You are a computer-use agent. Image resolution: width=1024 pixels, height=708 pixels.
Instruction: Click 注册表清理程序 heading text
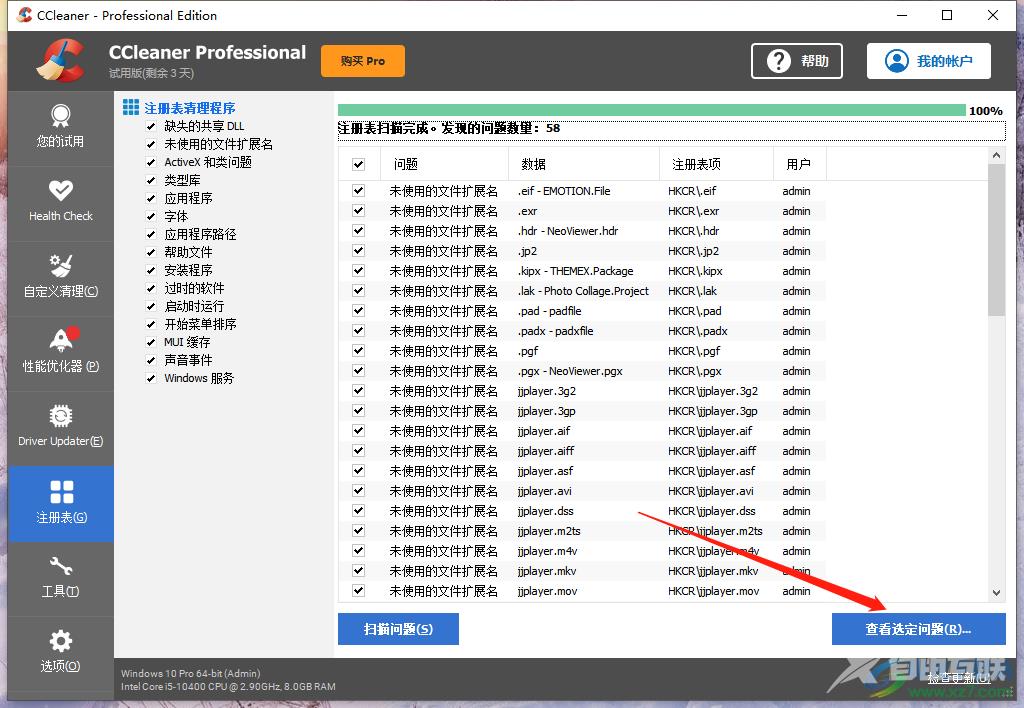tap(189, 108)
